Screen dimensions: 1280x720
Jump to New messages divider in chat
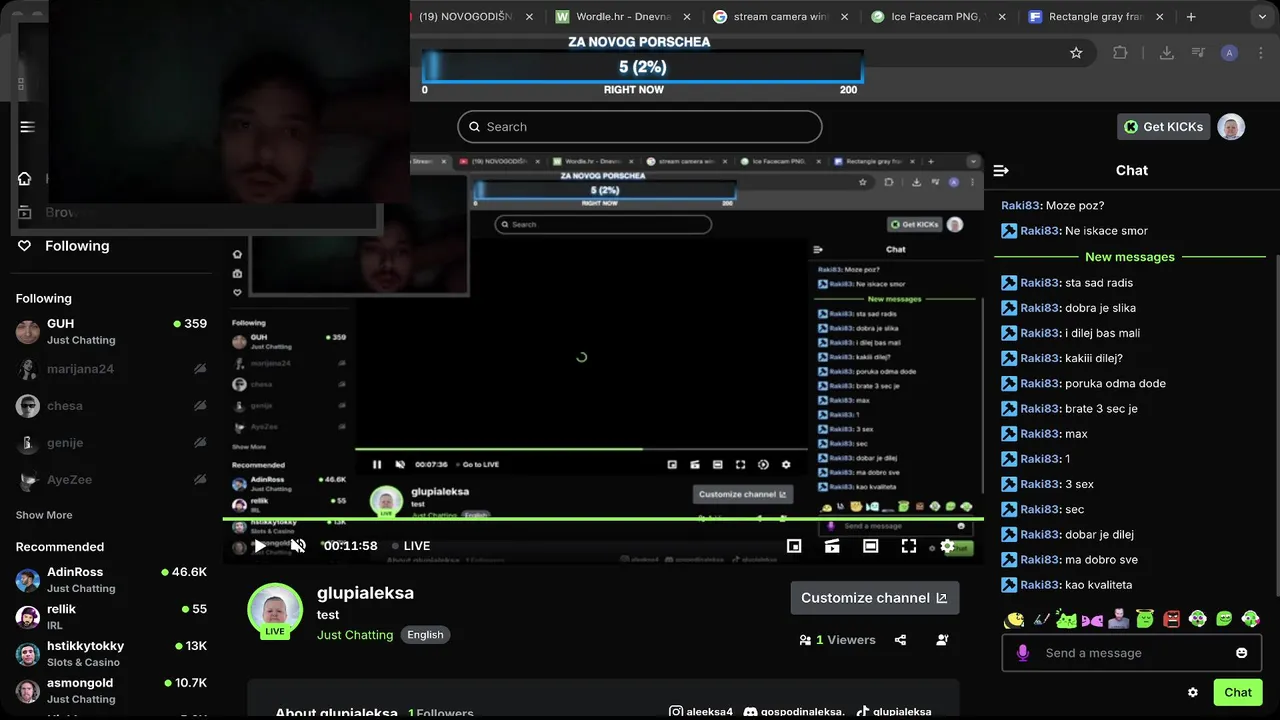coord(1130,257)
